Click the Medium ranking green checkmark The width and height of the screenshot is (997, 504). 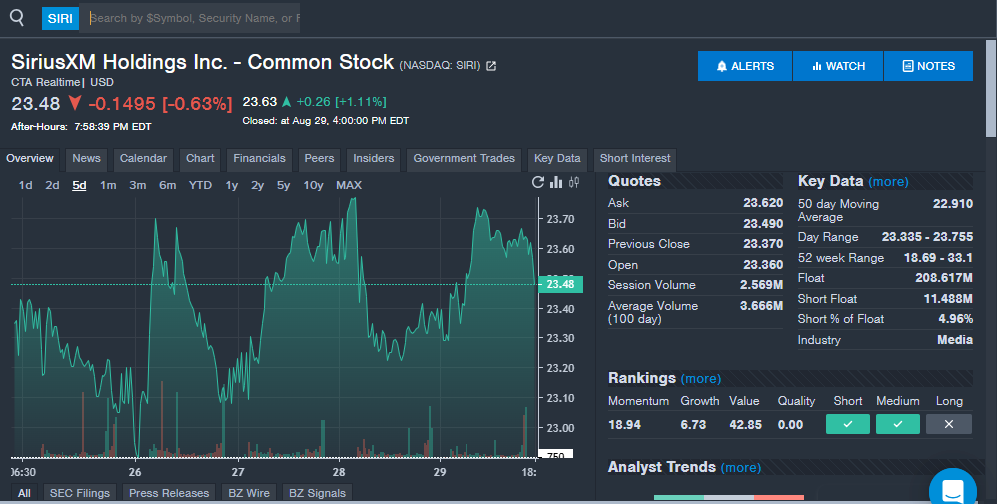pyautogui.click(x=898, y=424)
